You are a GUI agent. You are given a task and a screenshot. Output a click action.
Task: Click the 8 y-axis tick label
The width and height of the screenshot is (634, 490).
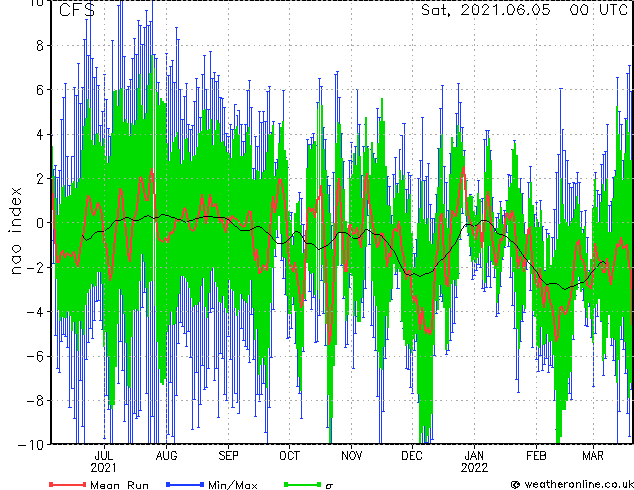[x=40, y=46]
